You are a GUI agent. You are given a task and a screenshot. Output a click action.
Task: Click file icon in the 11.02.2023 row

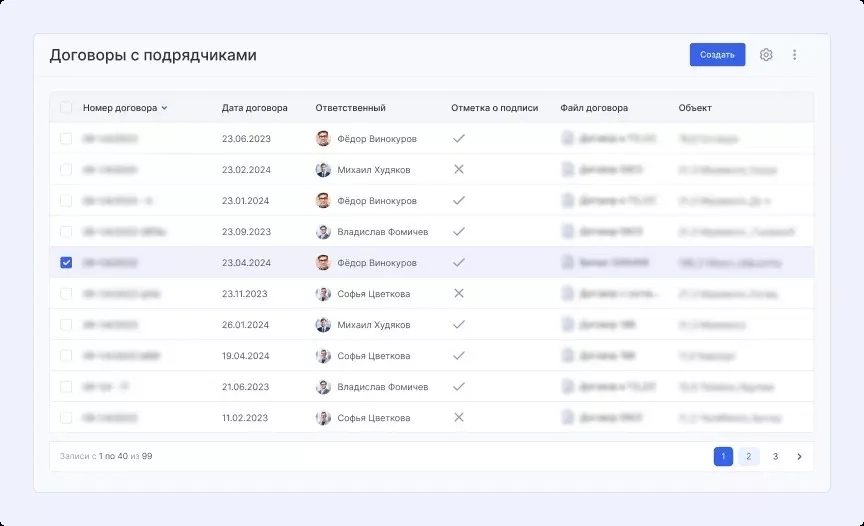567,418
